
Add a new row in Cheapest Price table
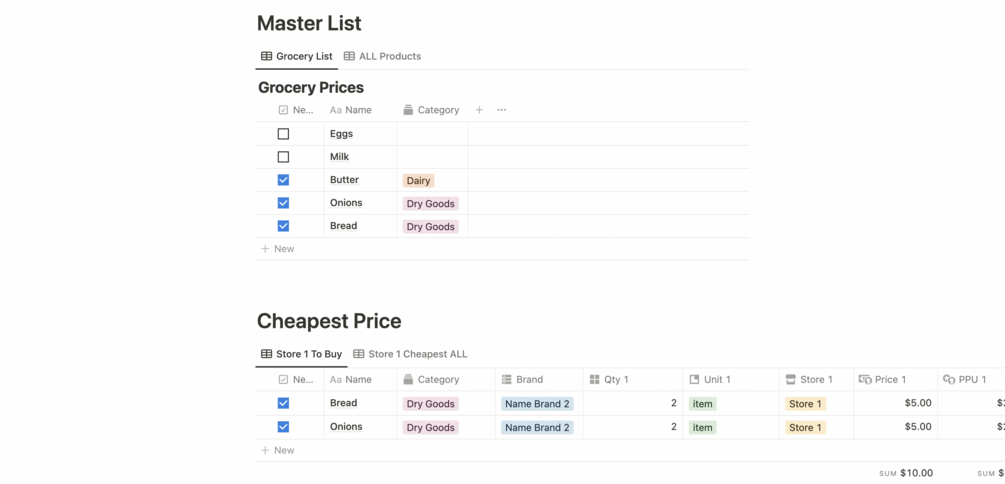click(278, 450)
